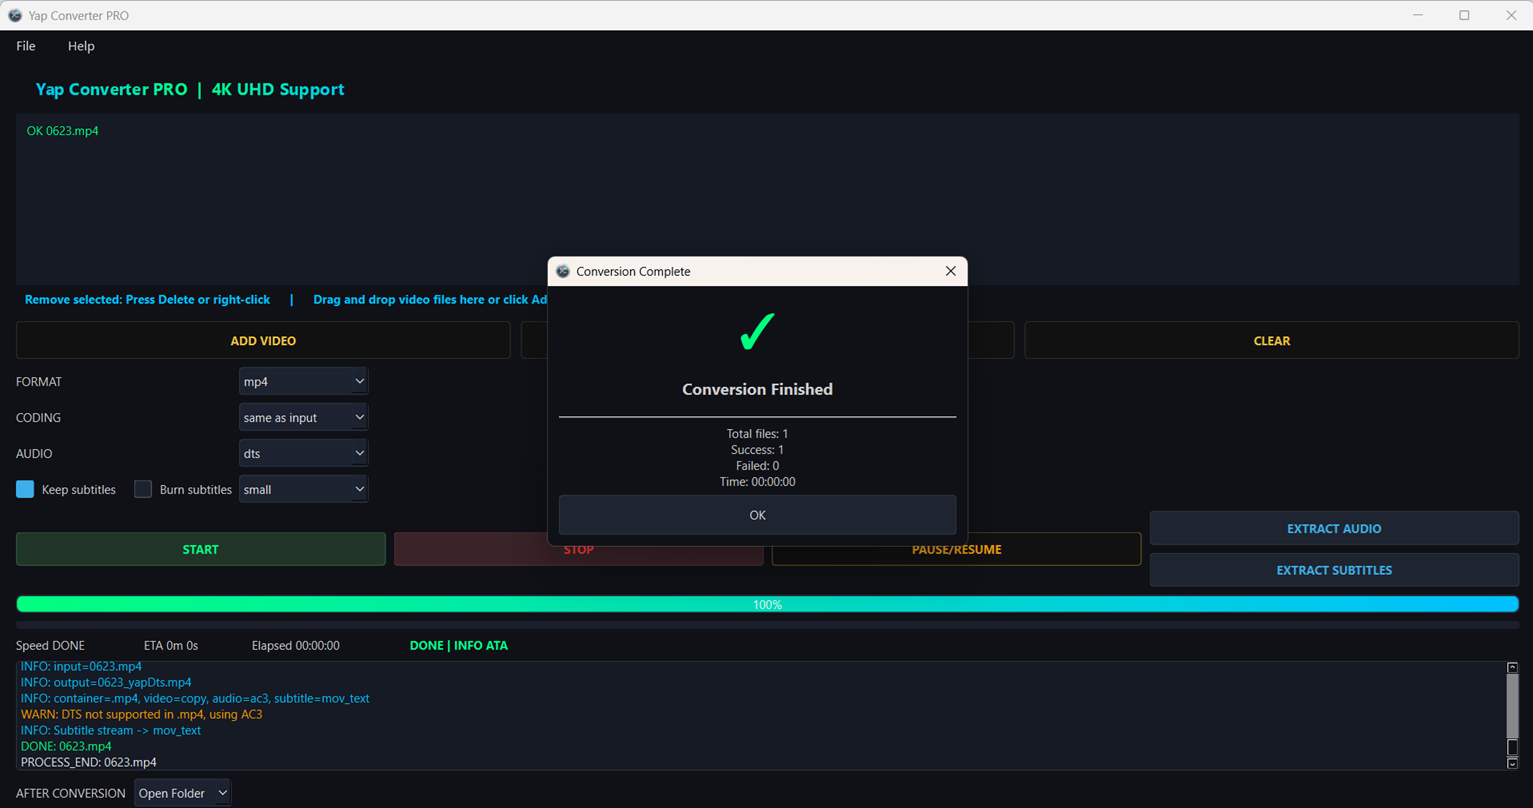Open the File menu
The height and width of the screenshot is (808, 1533).
(x=26, y=46)
